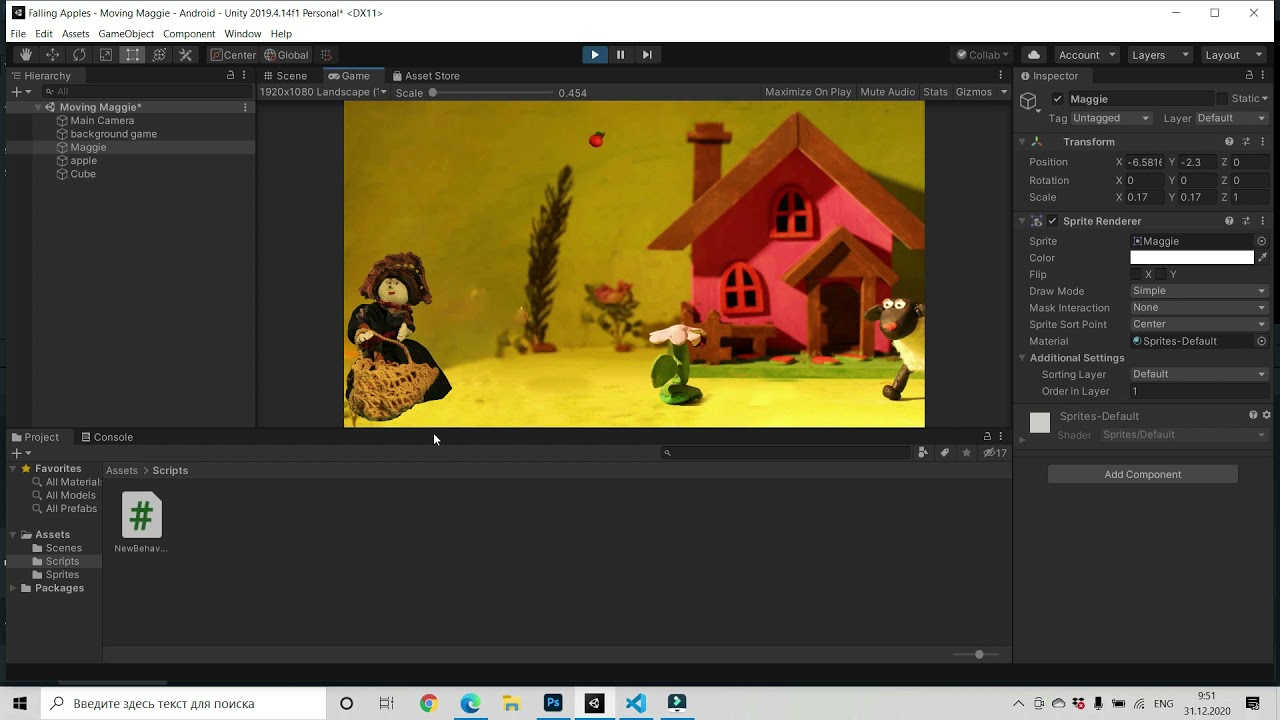The width and height of the screenshot is (1280, 720).
Task: Toggle Flip Y checkbox
Action: point(1160,274)
